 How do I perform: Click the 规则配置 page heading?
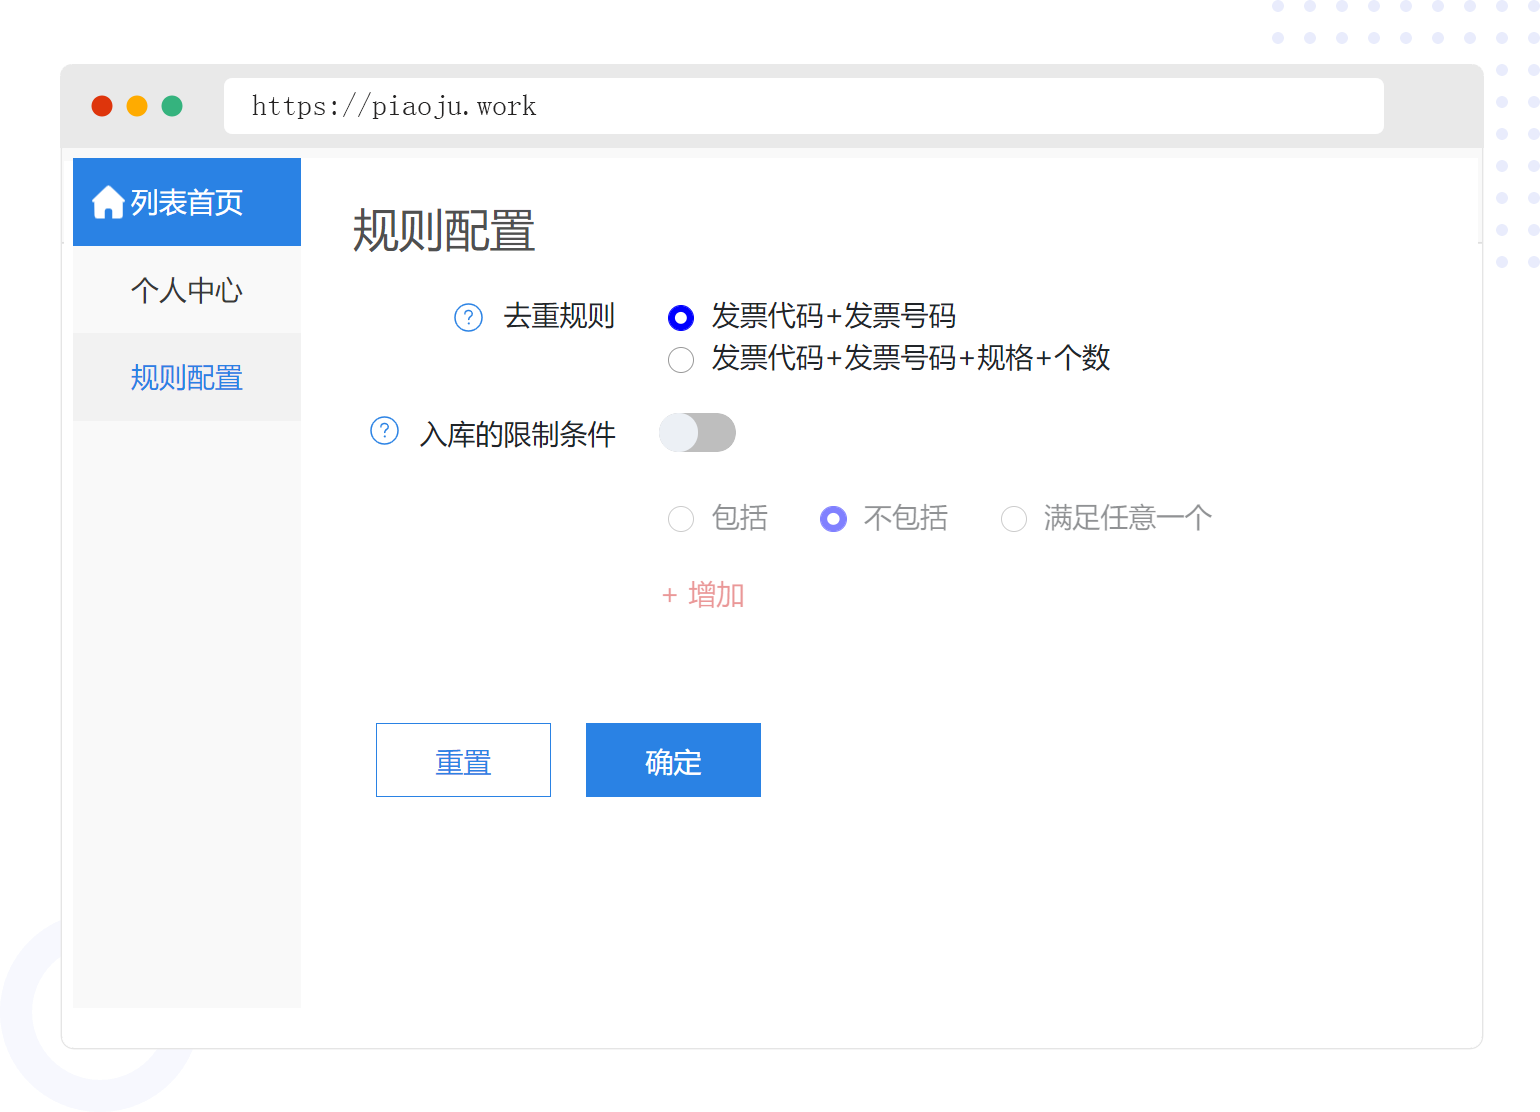click(444, 231)
